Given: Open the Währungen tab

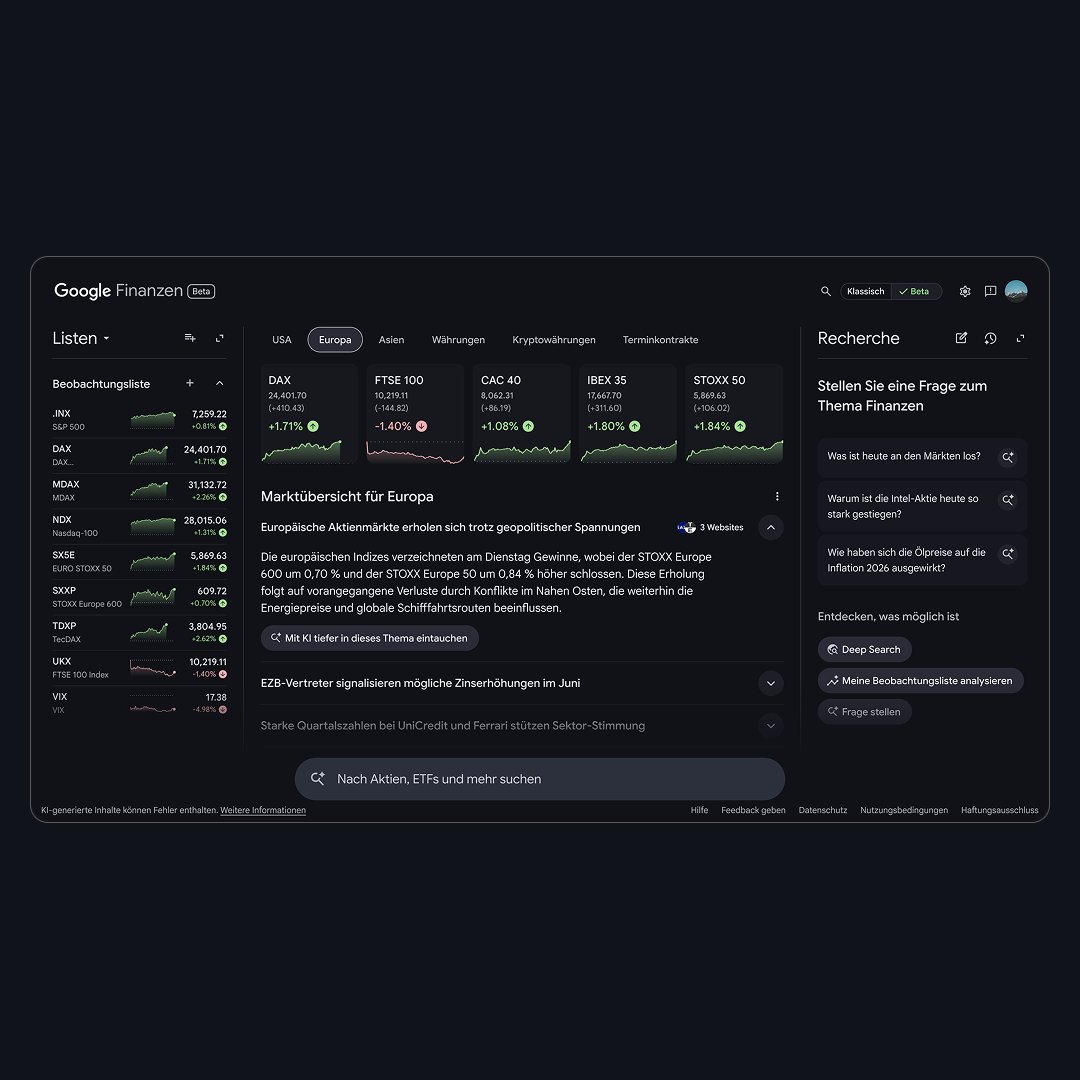Looking at the screenshot, I should [458, 340].
